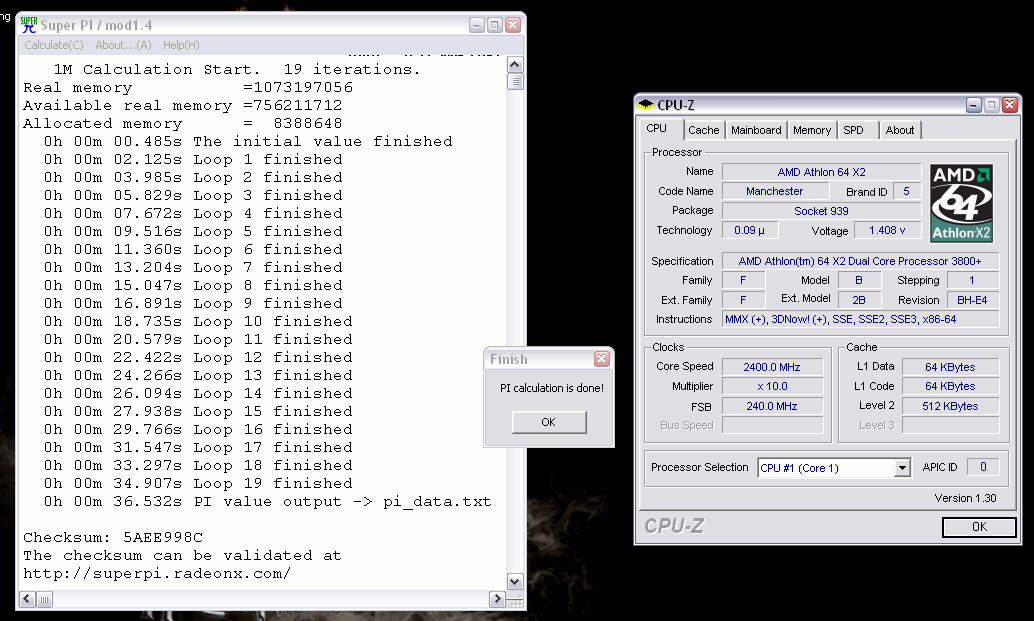Open the Help(H) menu in Super PI
The width and height of the screenshot is (1034, 621).
tap(181, 45)
